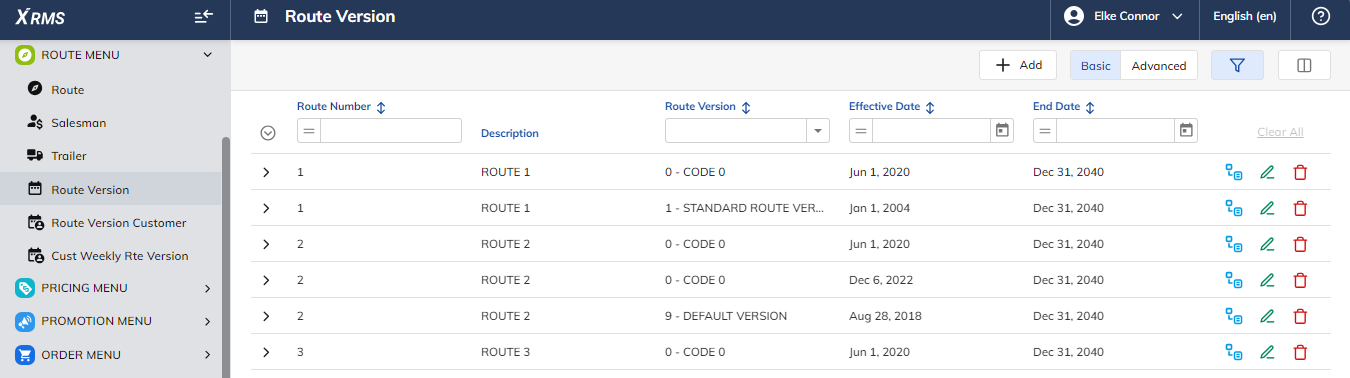Sort by Route Number column arrows
This screenshot has height=378, width=1350.
tap(381, 107)
